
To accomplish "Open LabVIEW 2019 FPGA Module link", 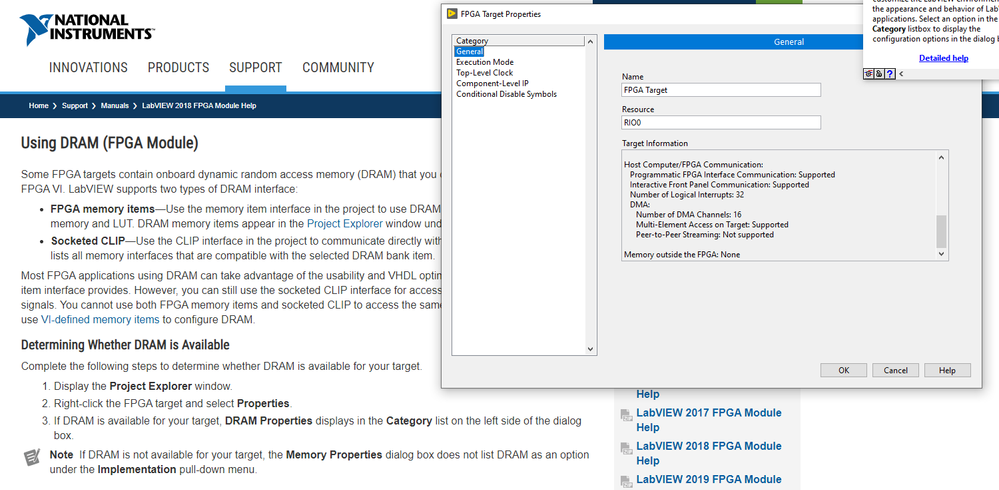I will pyautogui.click(x=708, y=480).
